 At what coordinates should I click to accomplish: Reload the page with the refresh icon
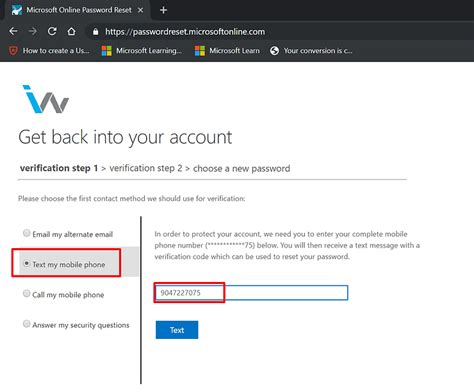click(52, 31)
